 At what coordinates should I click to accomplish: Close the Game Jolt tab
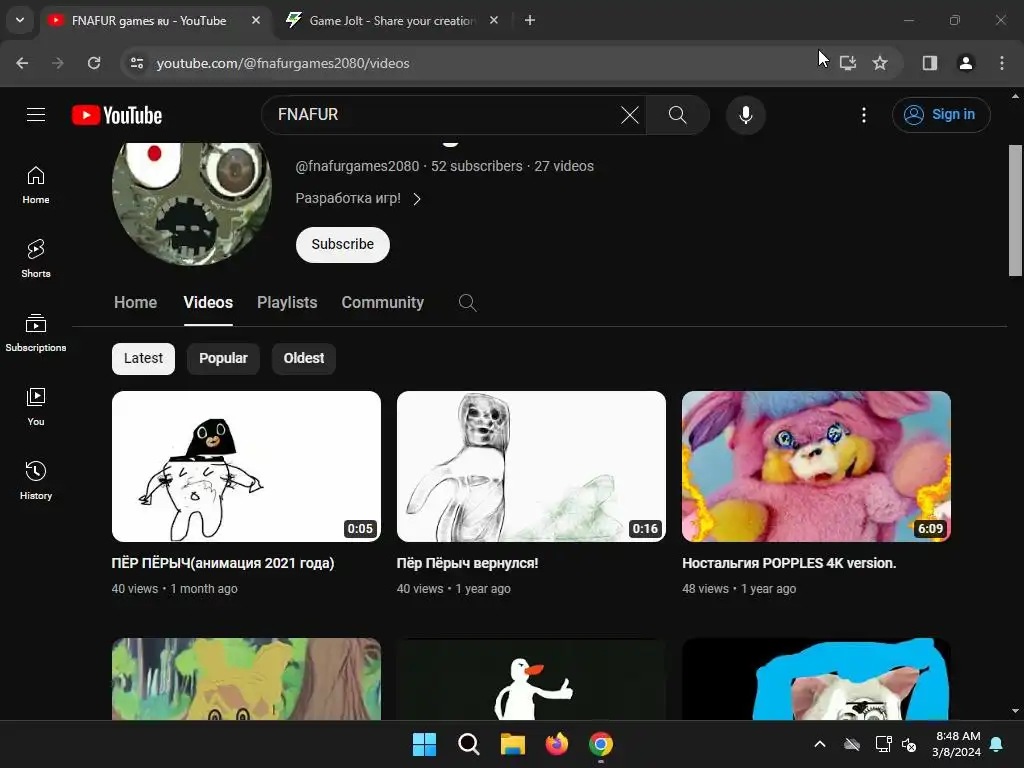[494, 20]
